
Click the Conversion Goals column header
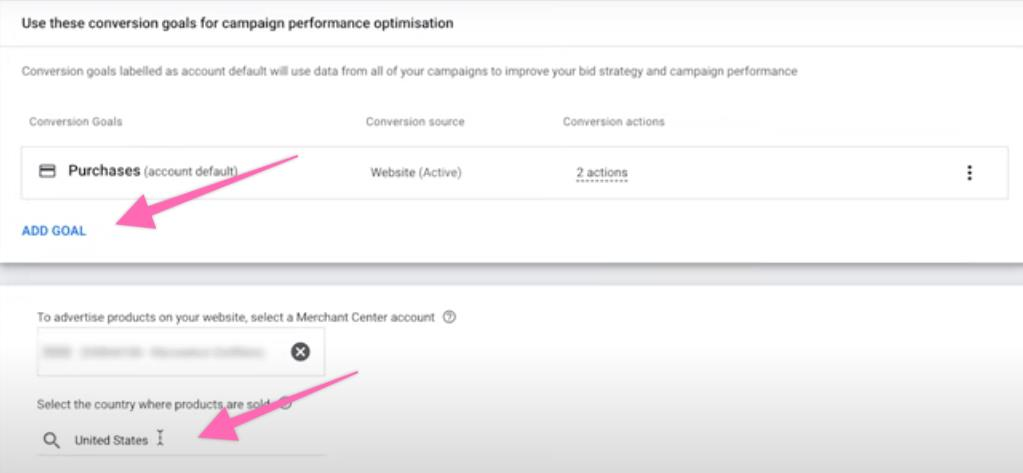(76, 122)
